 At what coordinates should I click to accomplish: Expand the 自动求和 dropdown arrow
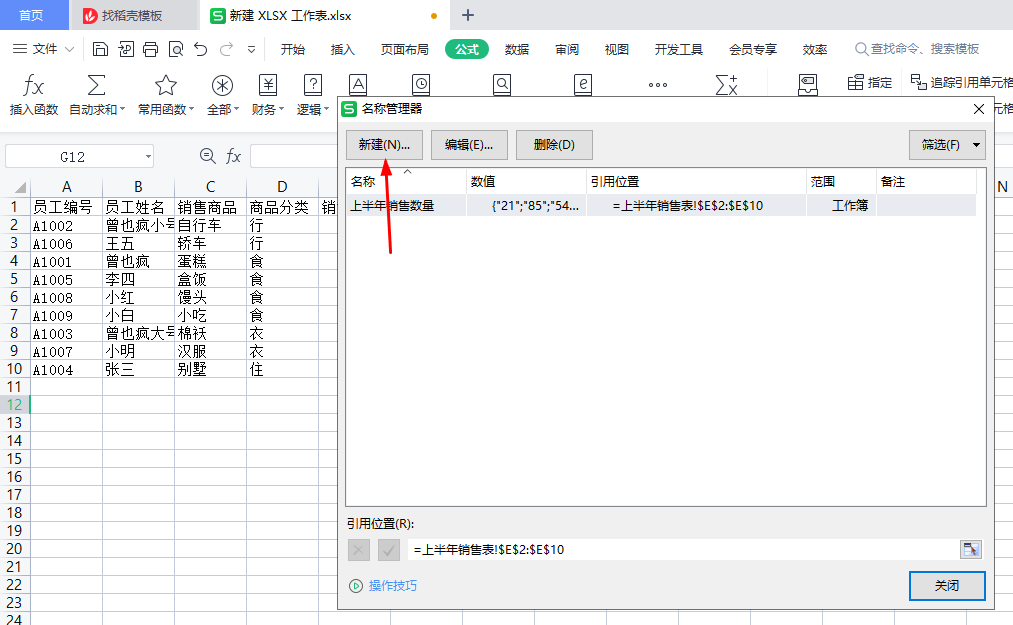[x=123, y=109]
